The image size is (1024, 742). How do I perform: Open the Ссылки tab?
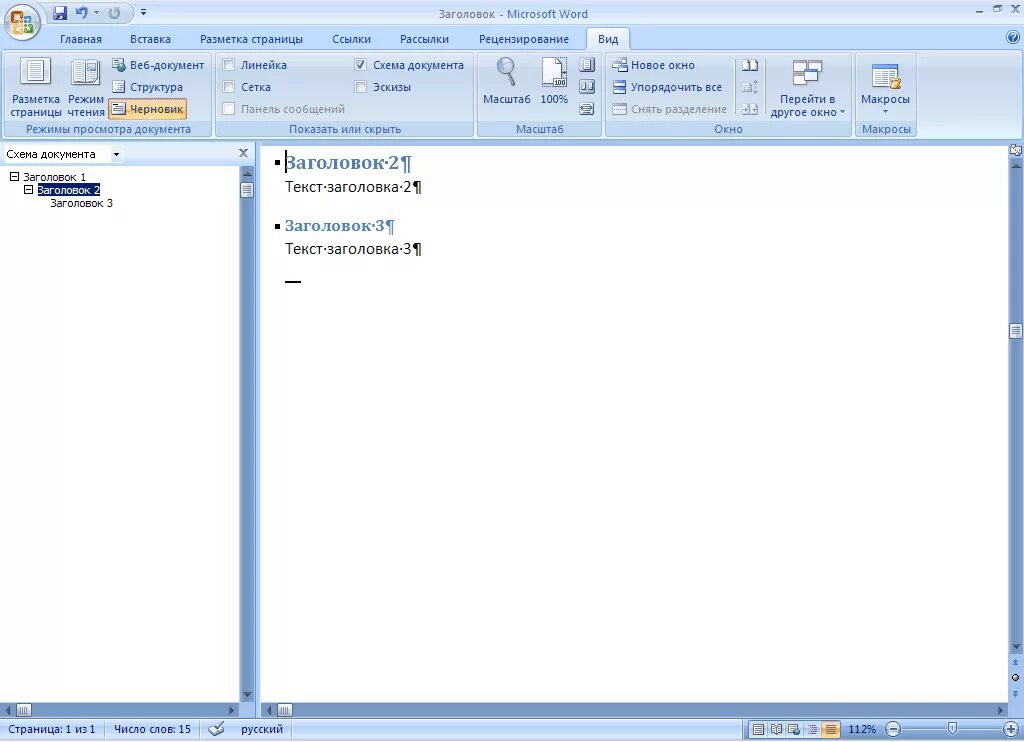(x=351, y=39)
